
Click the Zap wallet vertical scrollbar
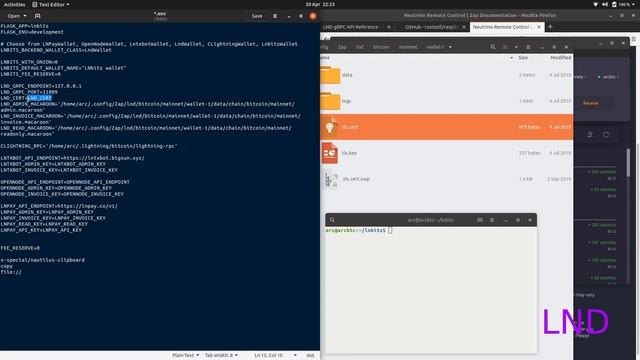(628, 162)
